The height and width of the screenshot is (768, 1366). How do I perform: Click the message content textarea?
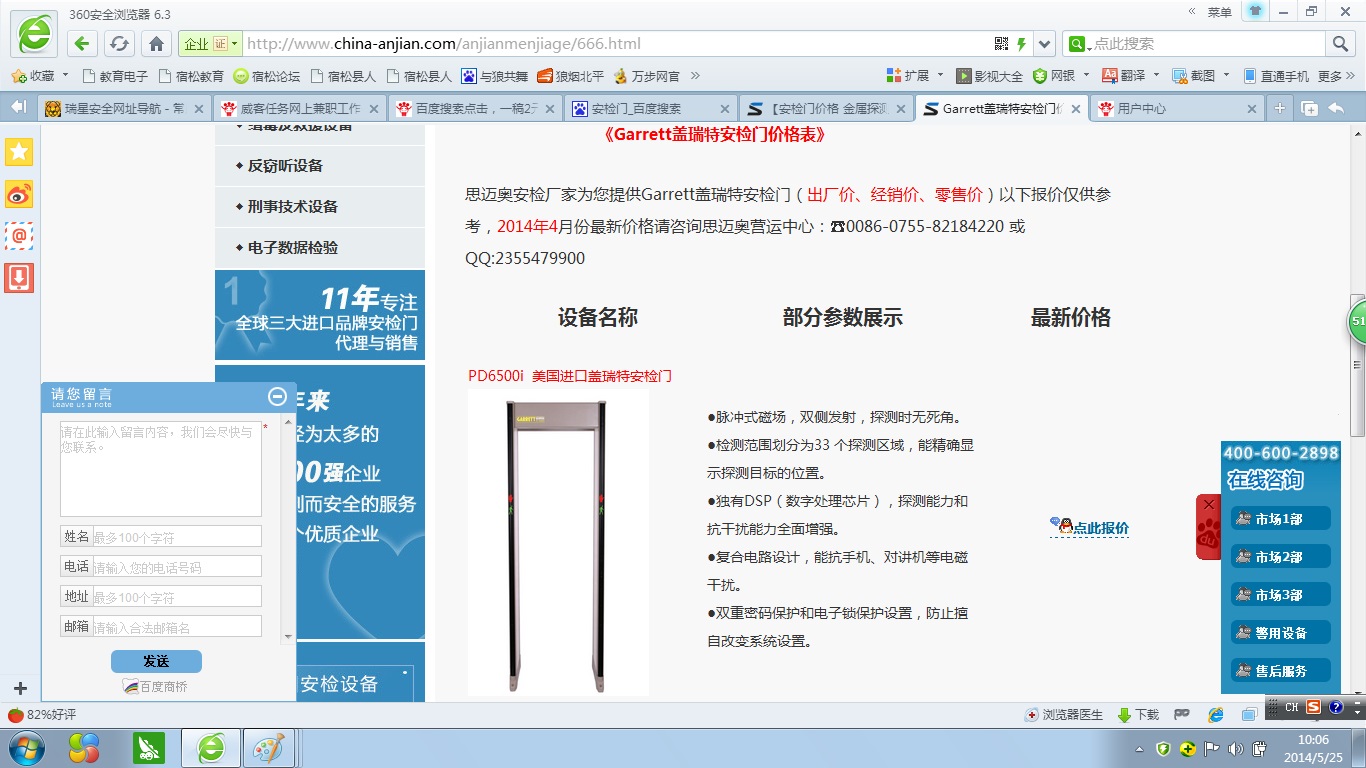pos(161,467)
